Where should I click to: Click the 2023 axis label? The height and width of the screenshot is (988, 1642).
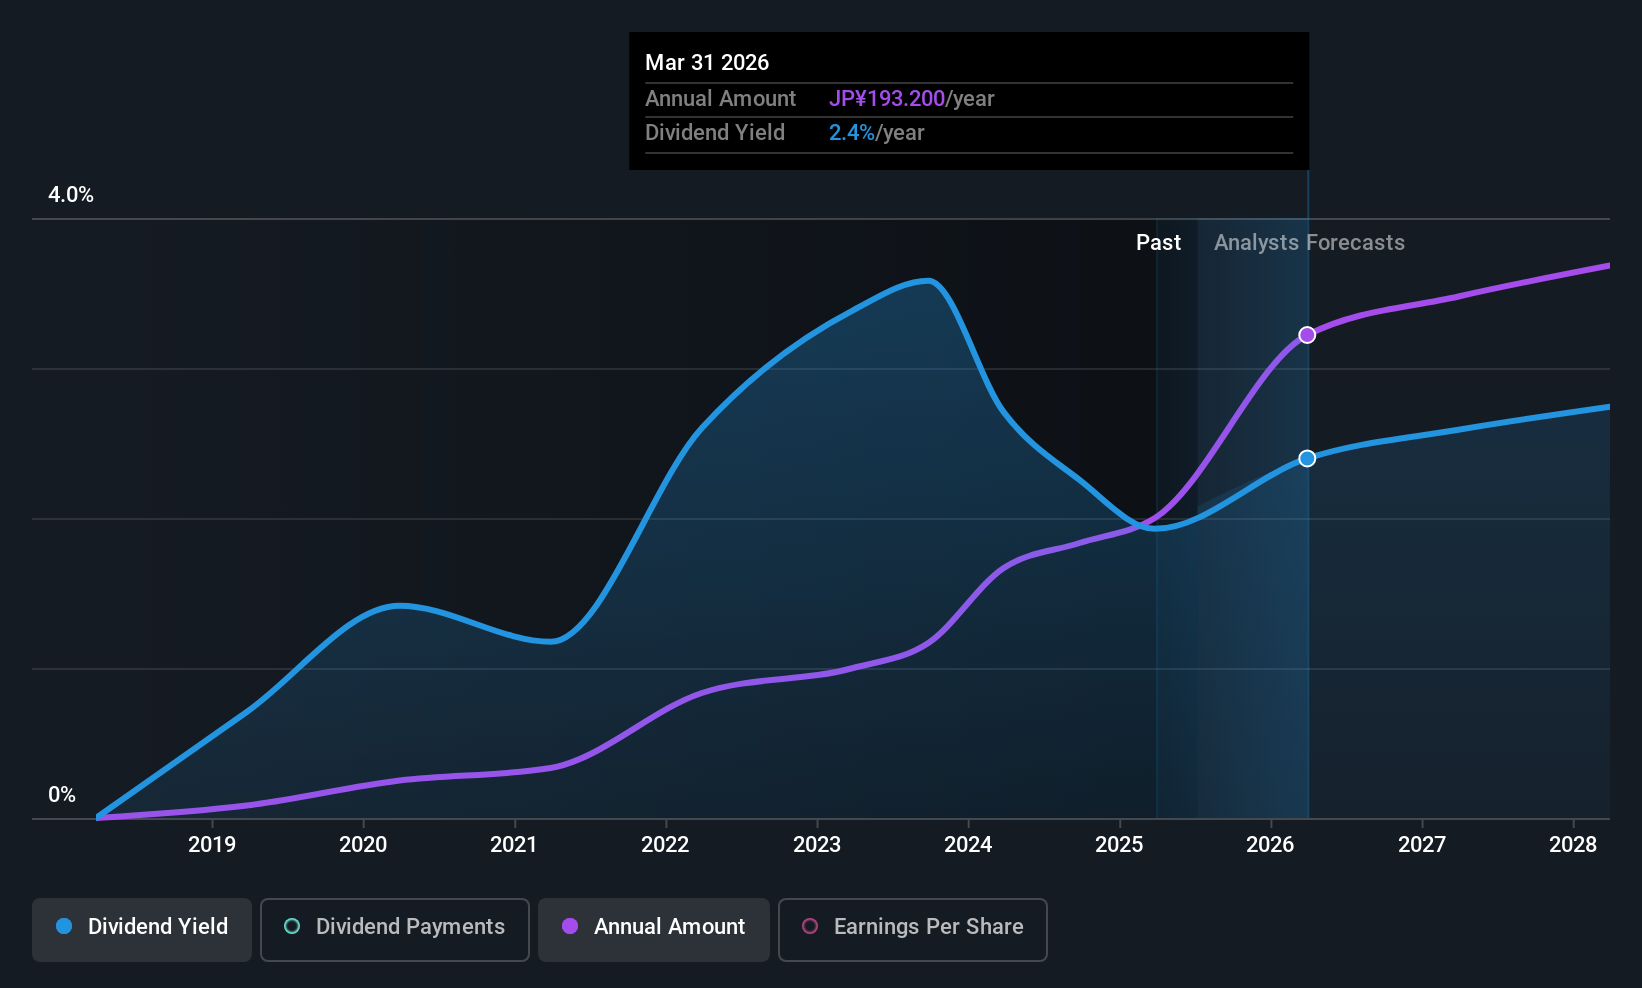[817, 845]
